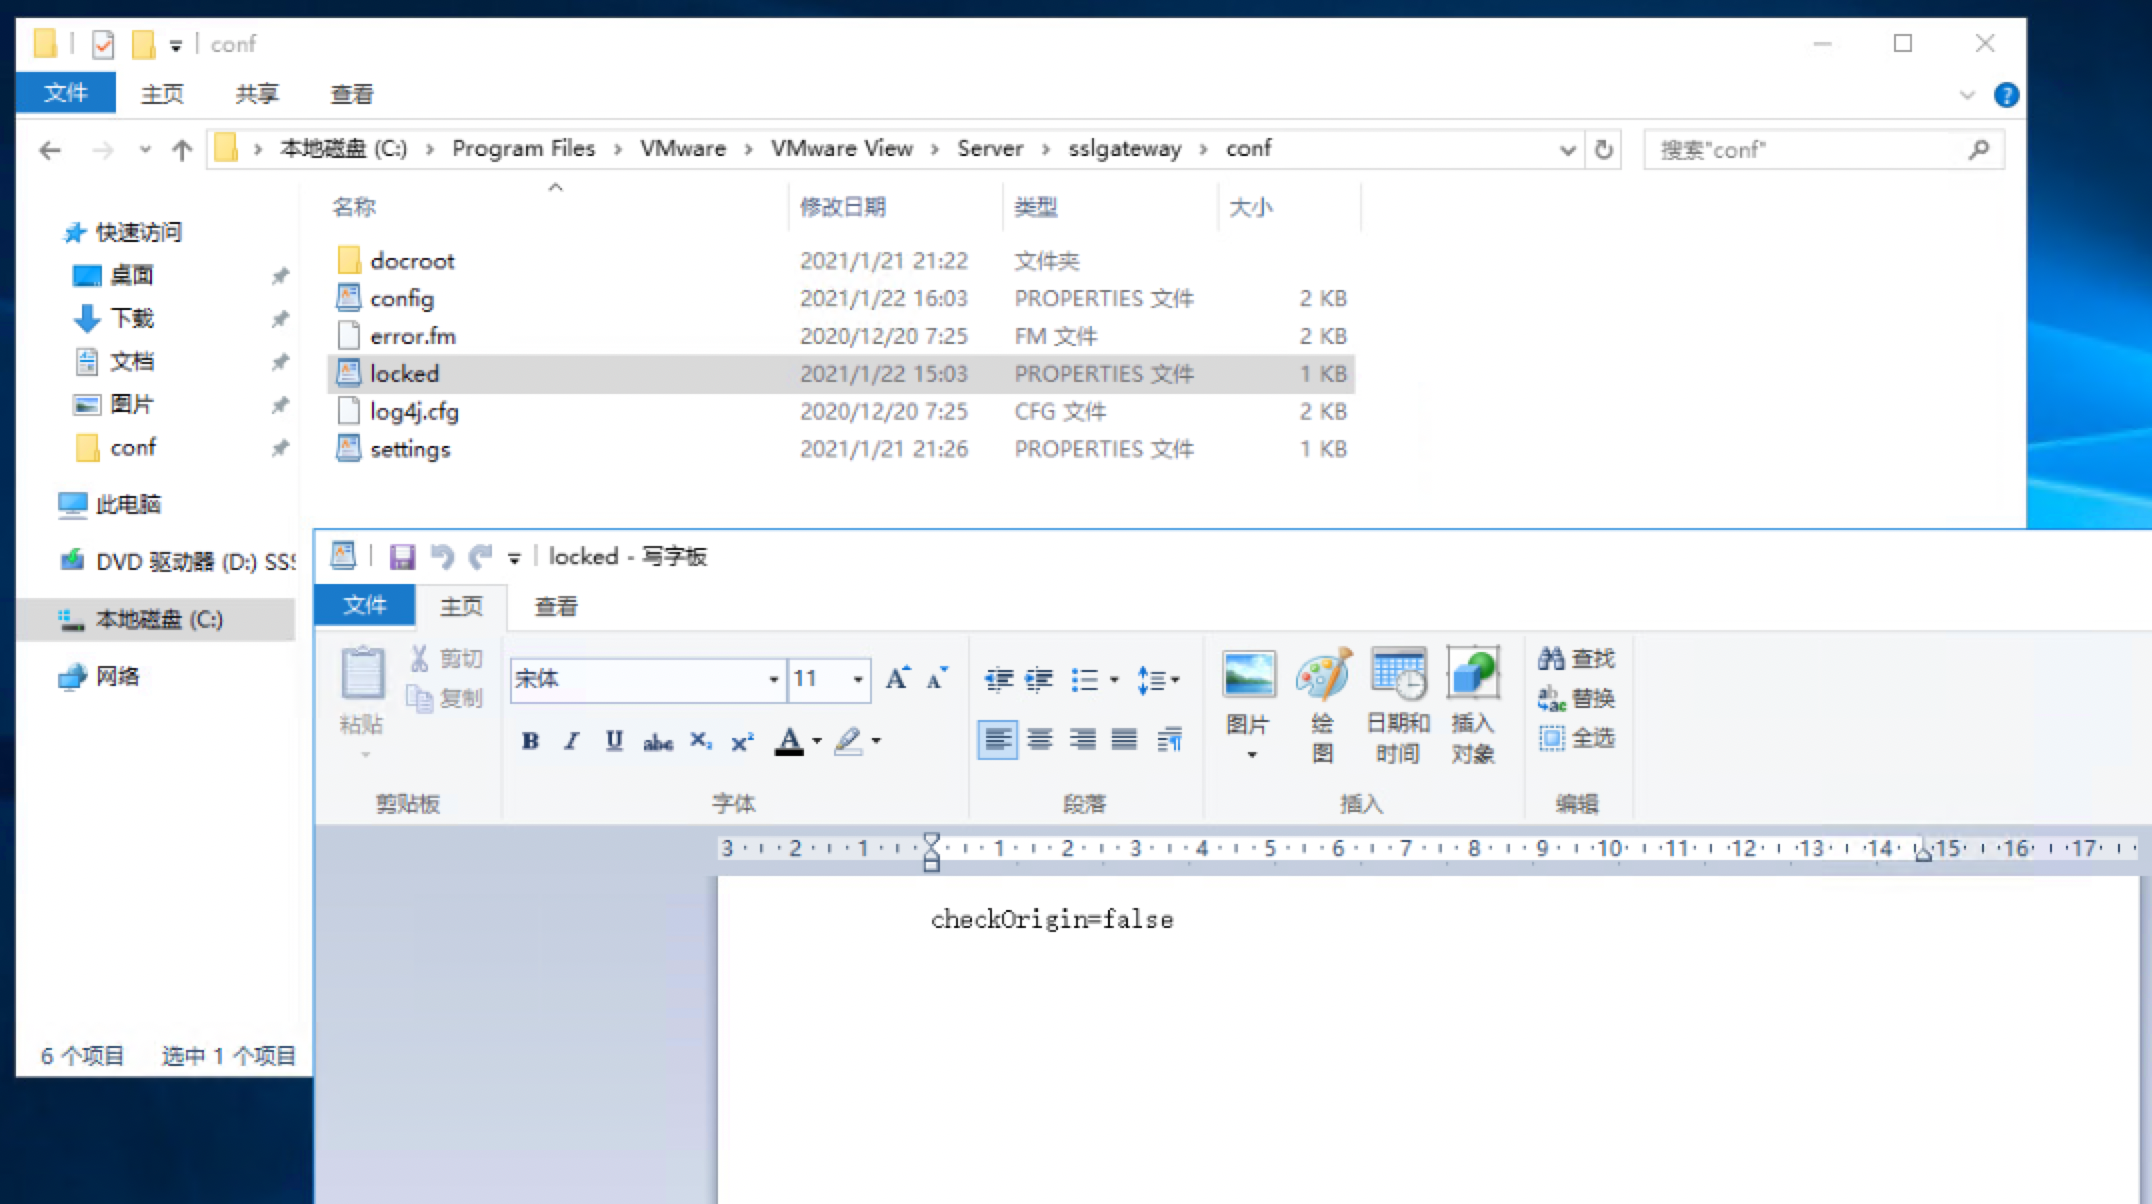Click the WordPad save icon
This screenshot has width=2152, height=1204.
pyautogui.click(x=402, y=556)
